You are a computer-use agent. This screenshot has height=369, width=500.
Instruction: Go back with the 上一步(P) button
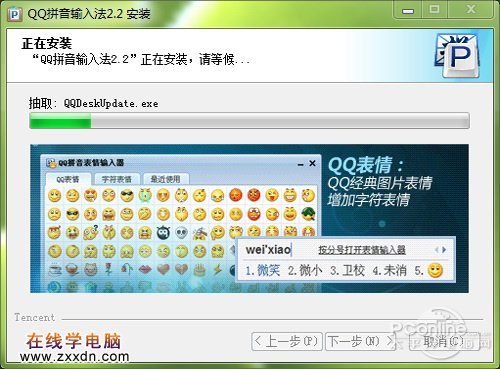[287, 341]
